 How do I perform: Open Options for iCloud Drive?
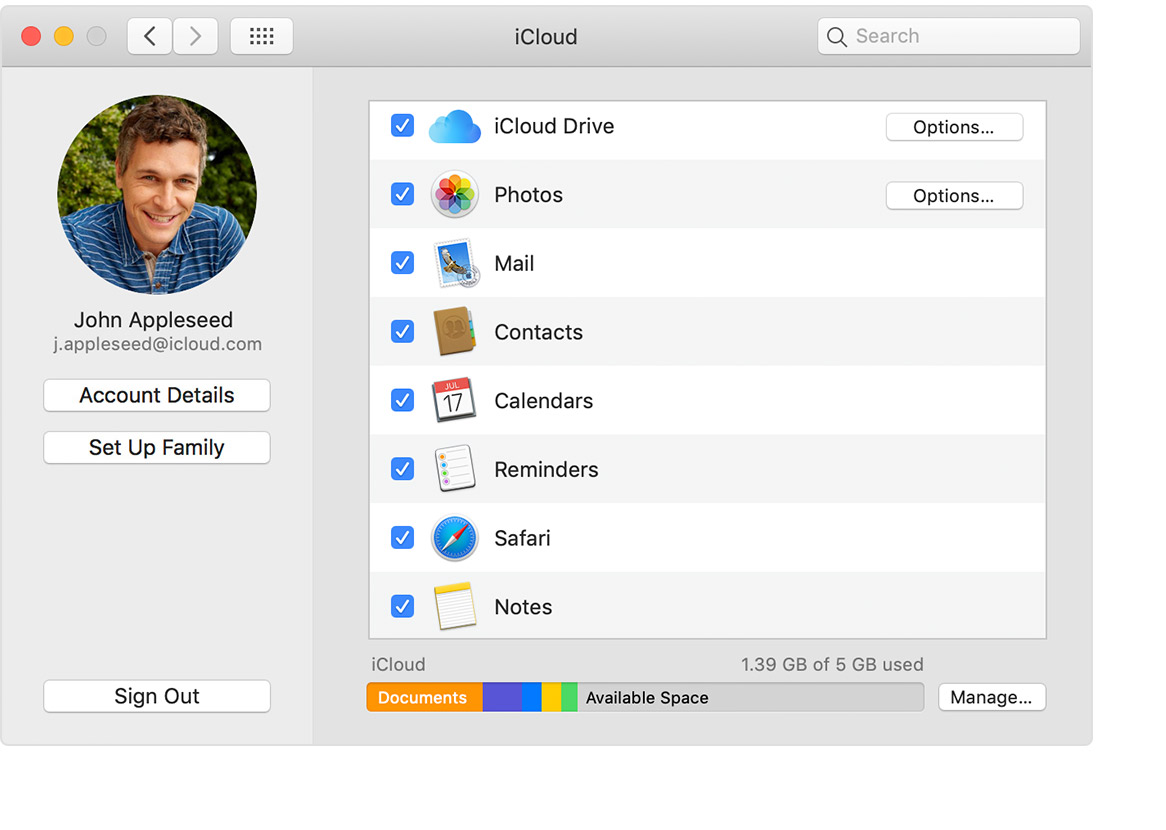tap(953, 127)
